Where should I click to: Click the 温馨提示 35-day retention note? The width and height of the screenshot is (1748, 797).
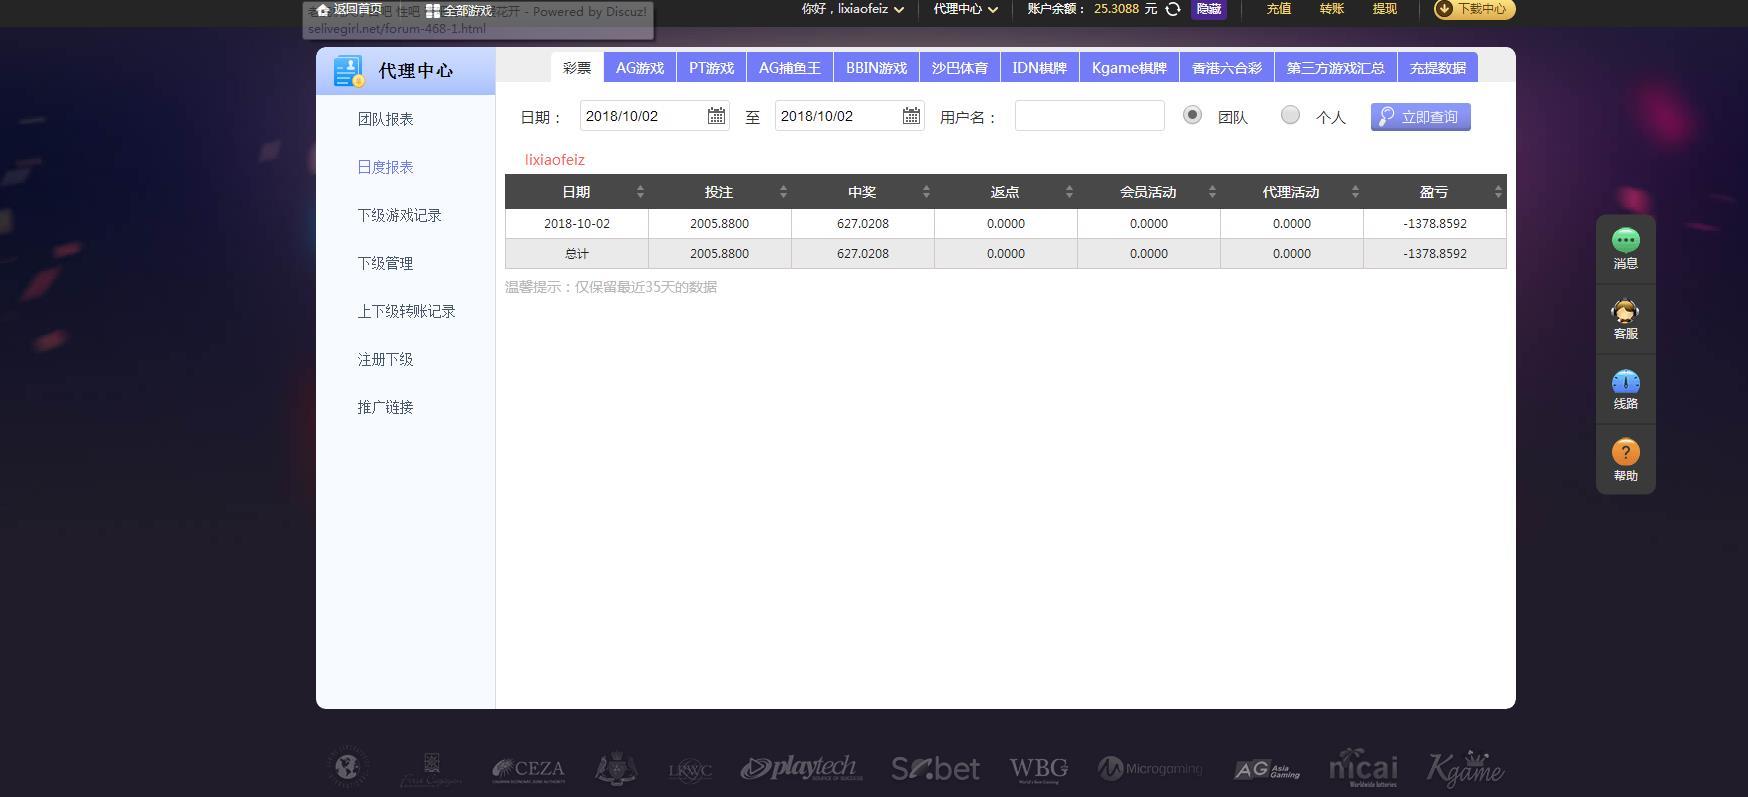click(611, 287)
